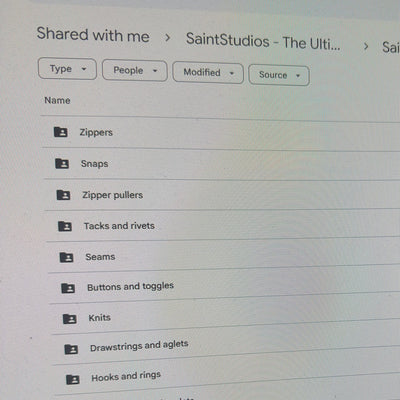Select the Hooks and rings folder name
The width and height of the screenshot is (400, 400).
point(126,376)
